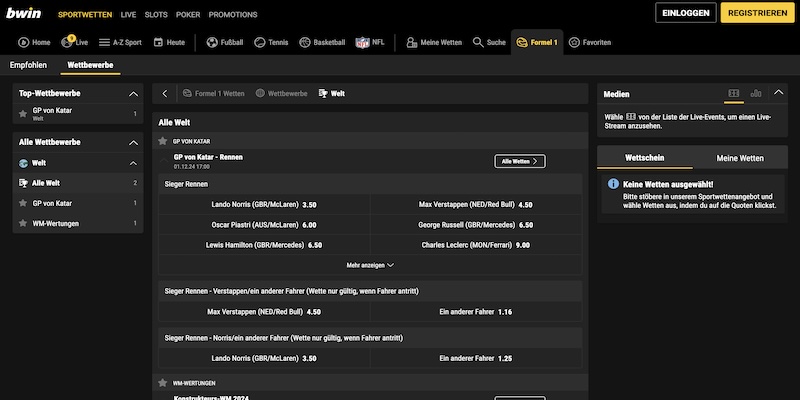This screenshot has width=800, height=400.
Task: Select the Wettschein tab
Action: [645, 158]
